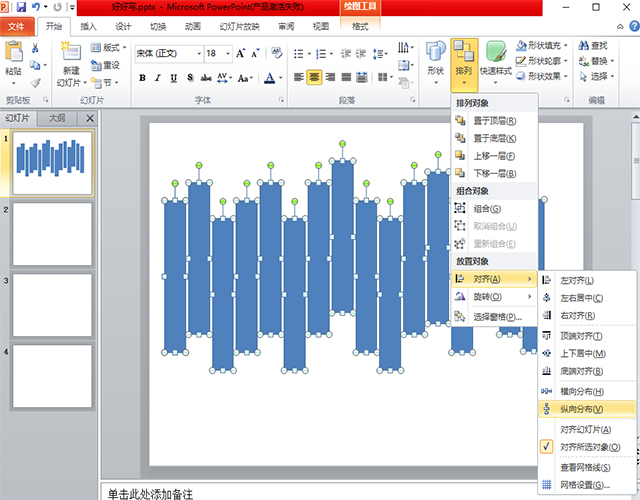Expand the Rotate (旋转) submenu
Screen dimensions: 640x500
[494, 297]
